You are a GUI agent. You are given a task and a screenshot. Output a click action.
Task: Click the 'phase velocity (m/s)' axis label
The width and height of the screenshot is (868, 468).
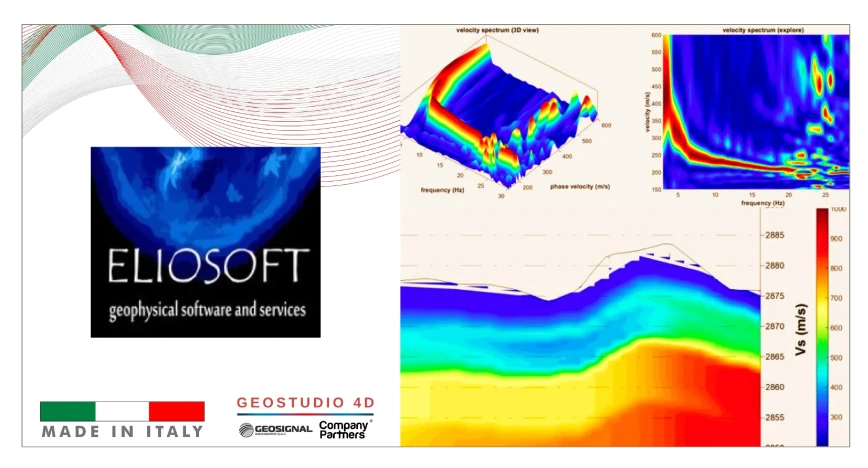tap(580, 187)
